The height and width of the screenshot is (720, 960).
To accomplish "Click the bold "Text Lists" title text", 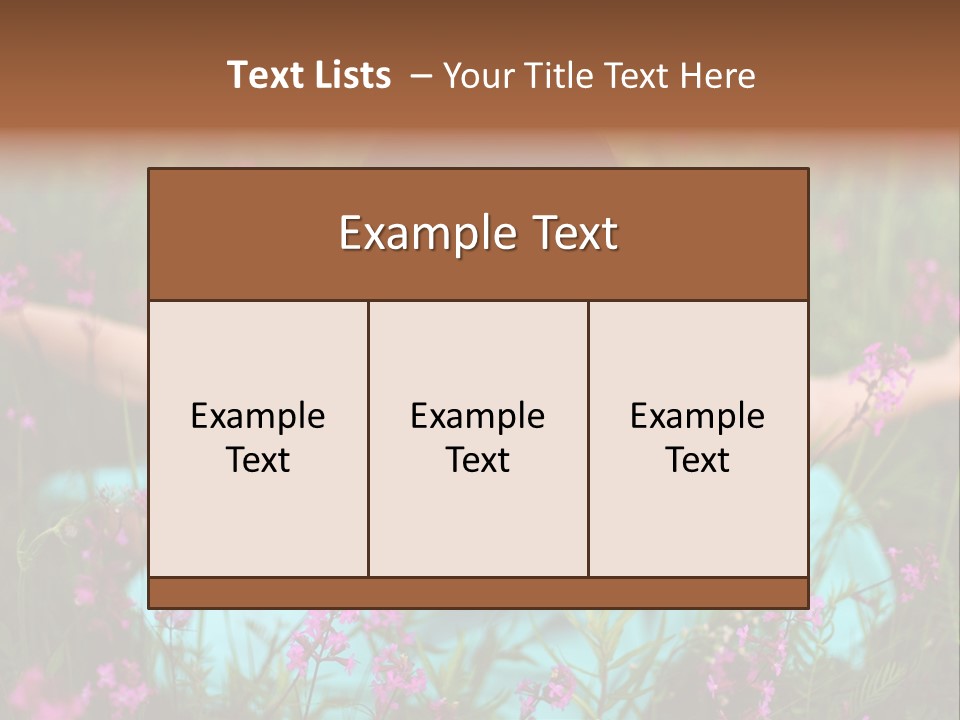I will tap(309, 75).
